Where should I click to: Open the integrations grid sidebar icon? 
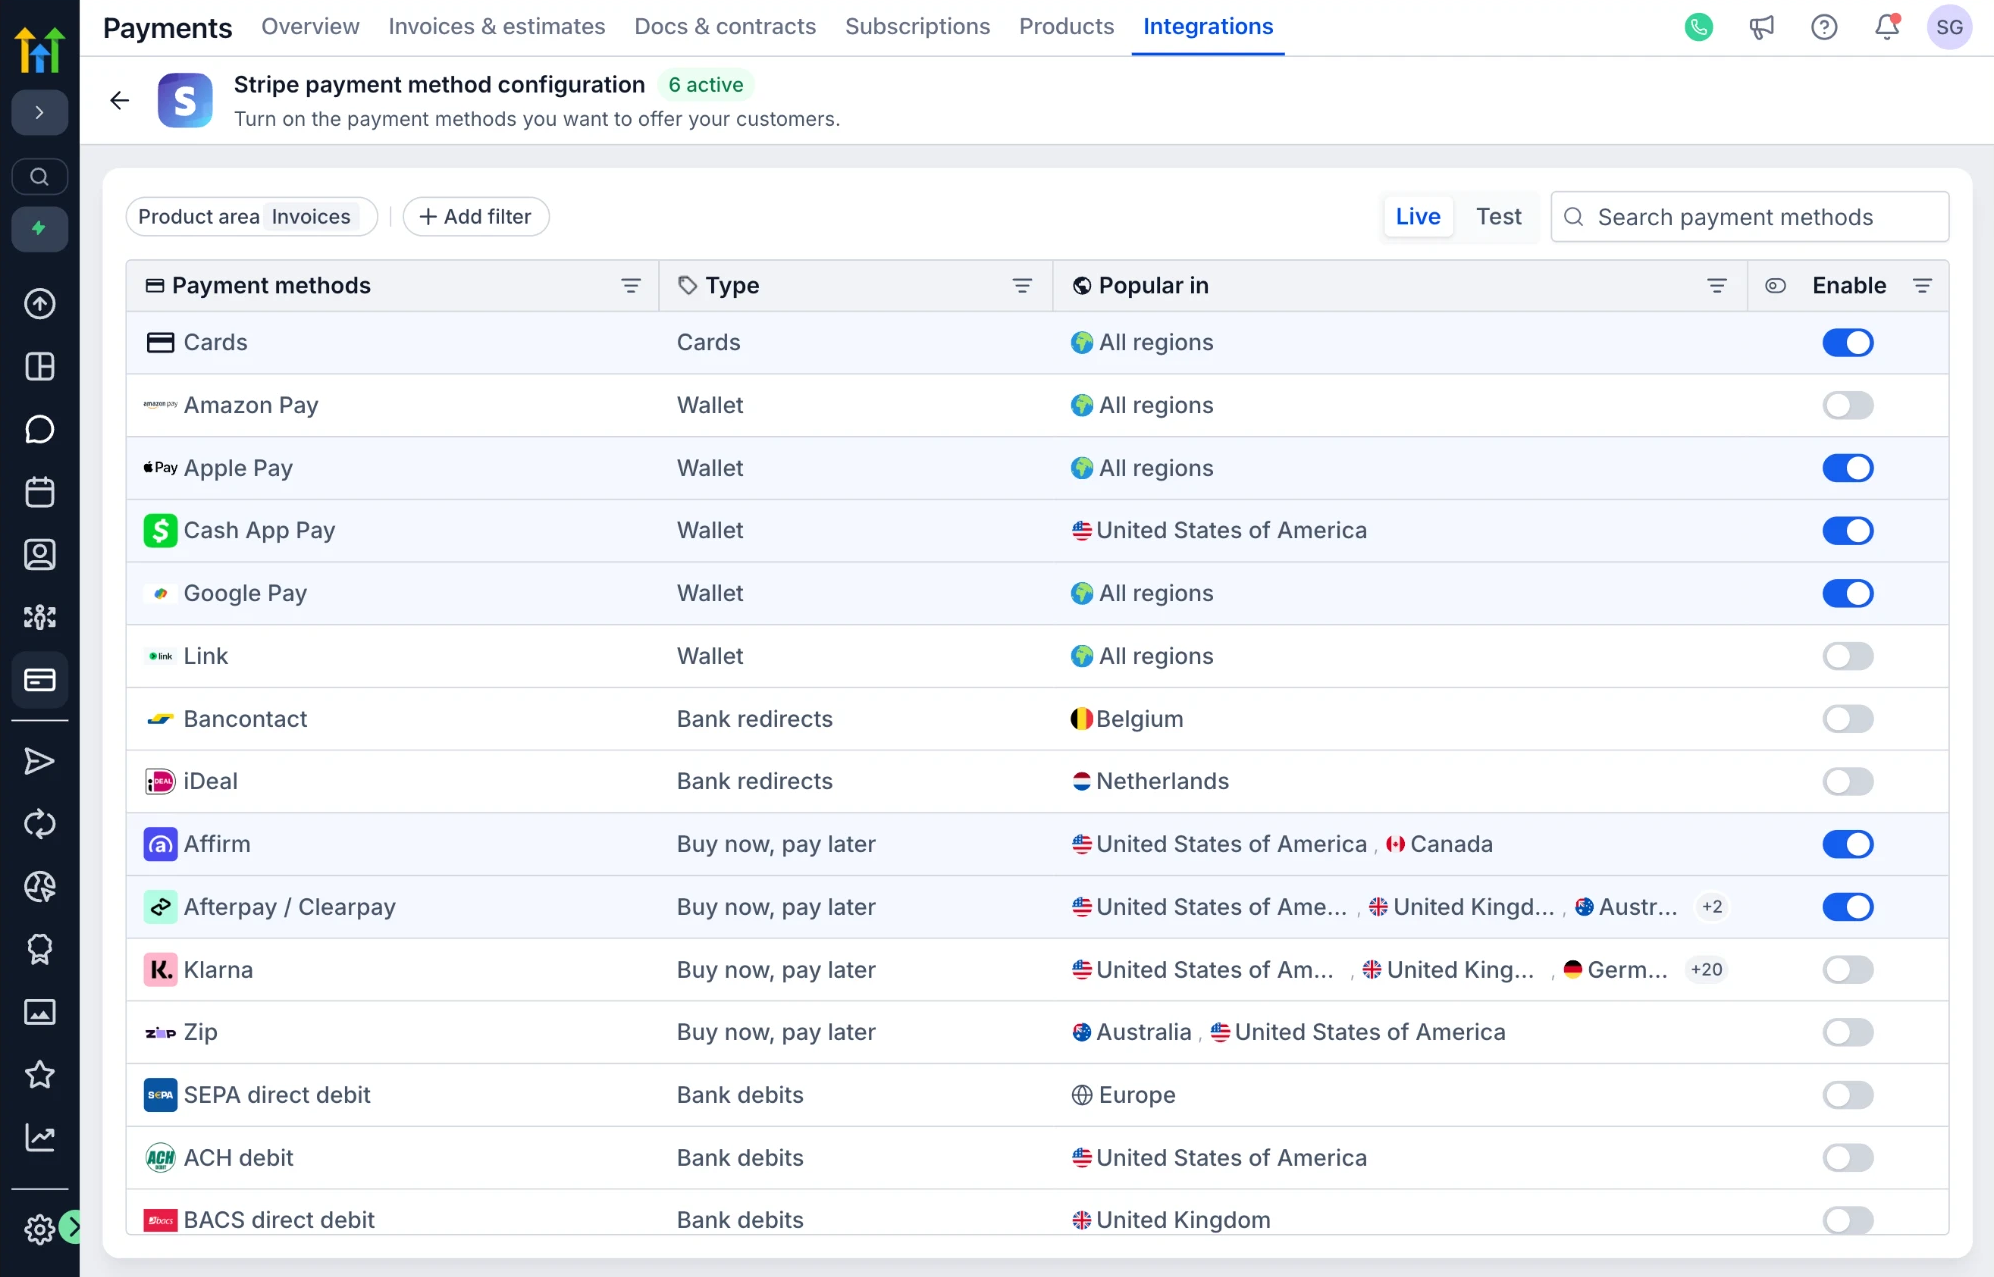39,617
